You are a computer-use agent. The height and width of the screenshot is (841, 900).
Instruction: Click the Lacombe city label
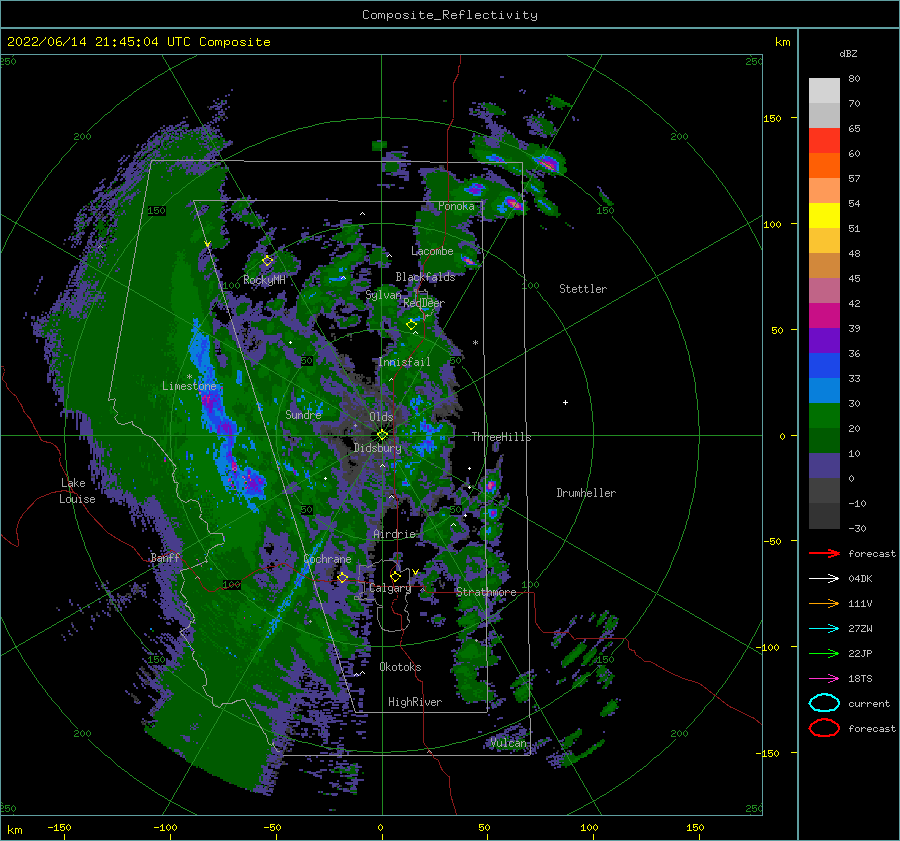tap(432, 251)
